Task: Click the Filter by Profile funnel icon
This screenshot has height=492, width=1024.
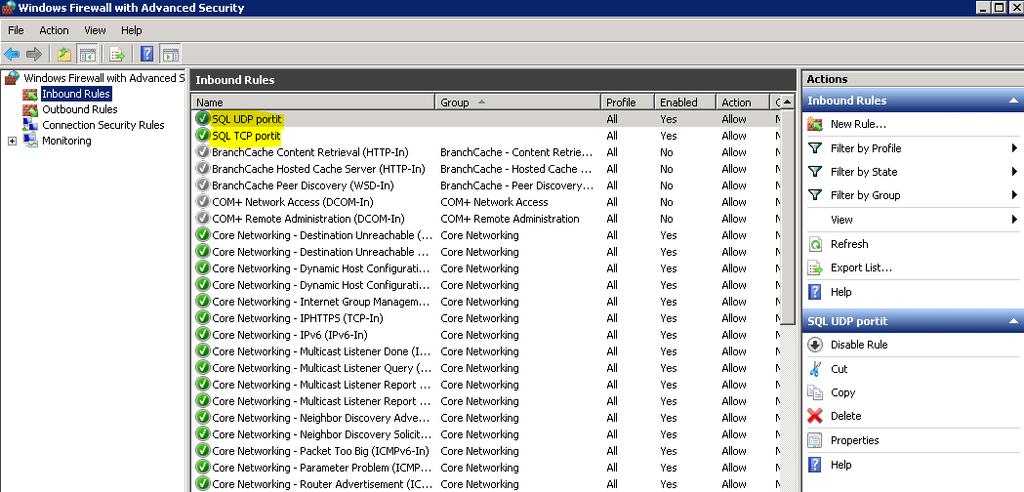Action: [x=815, y=148]
